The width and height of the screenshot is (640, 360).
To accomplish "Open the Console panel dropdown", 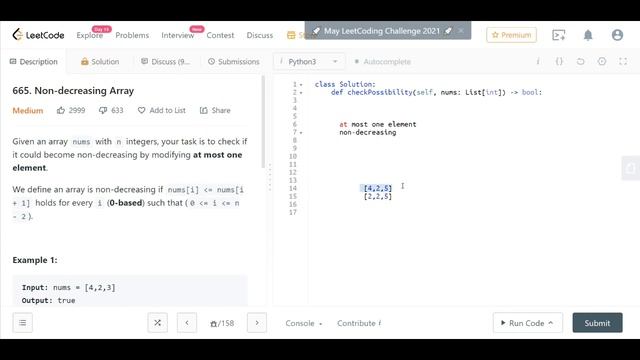I will point(304,323).
